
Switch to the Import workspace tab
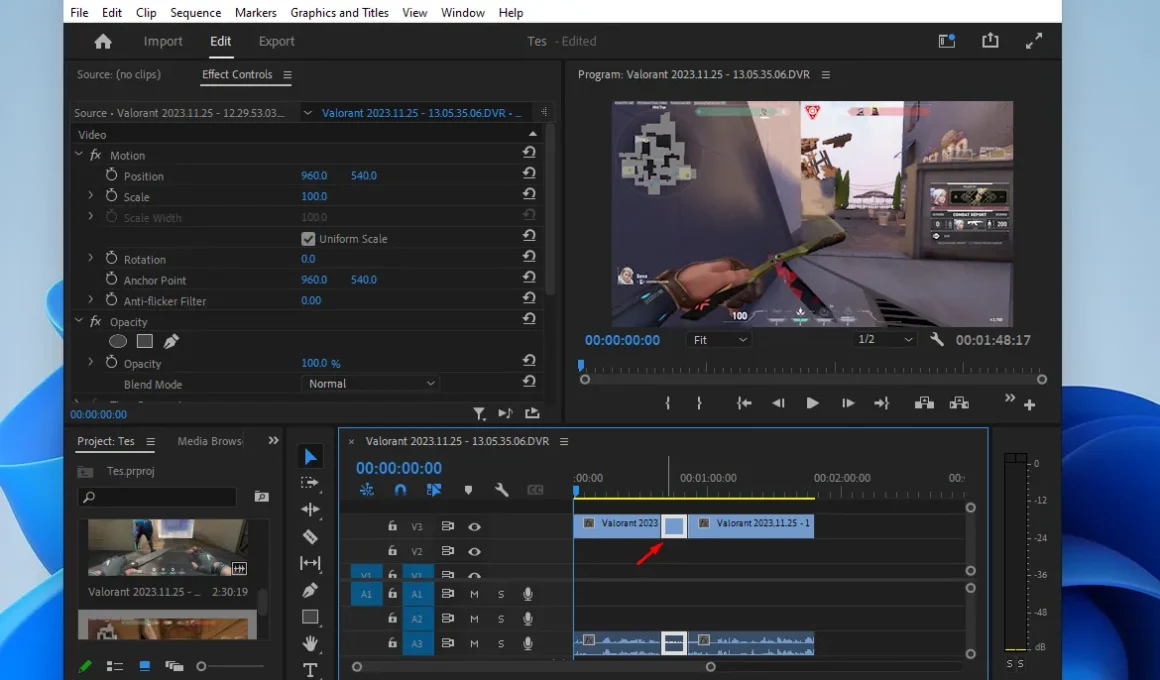pos(163,41)
